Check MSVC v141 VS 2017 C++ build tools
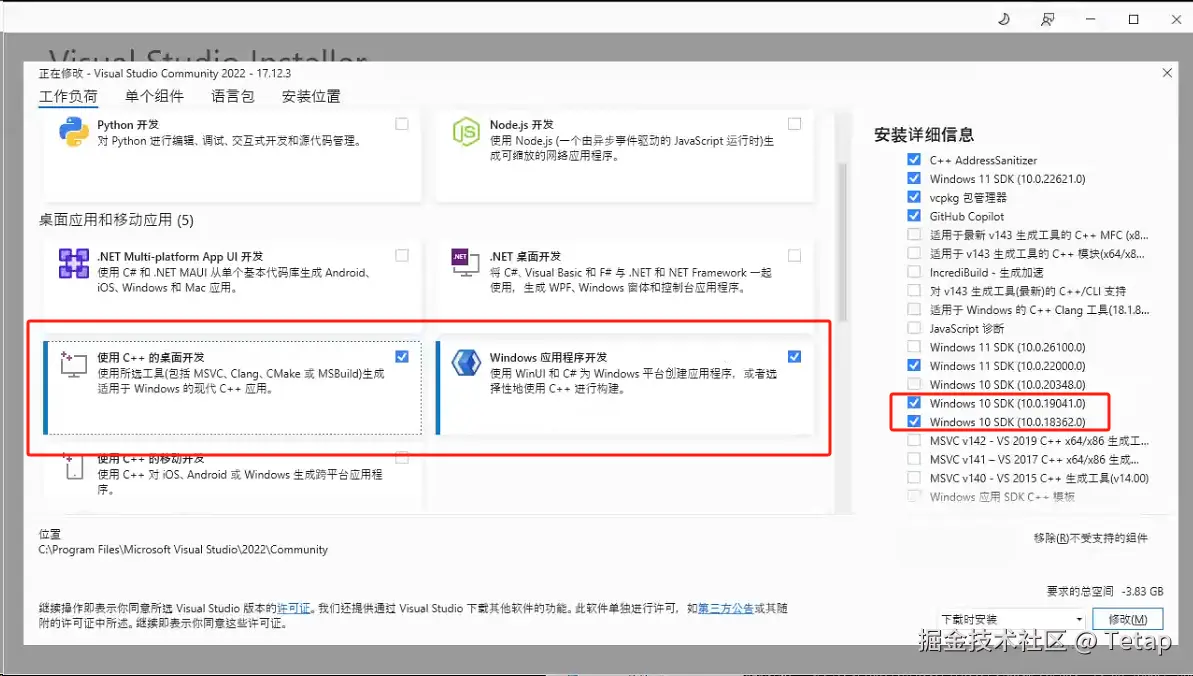The height and width of the screenshot is (676, 1193). click(x=914, y=458)
